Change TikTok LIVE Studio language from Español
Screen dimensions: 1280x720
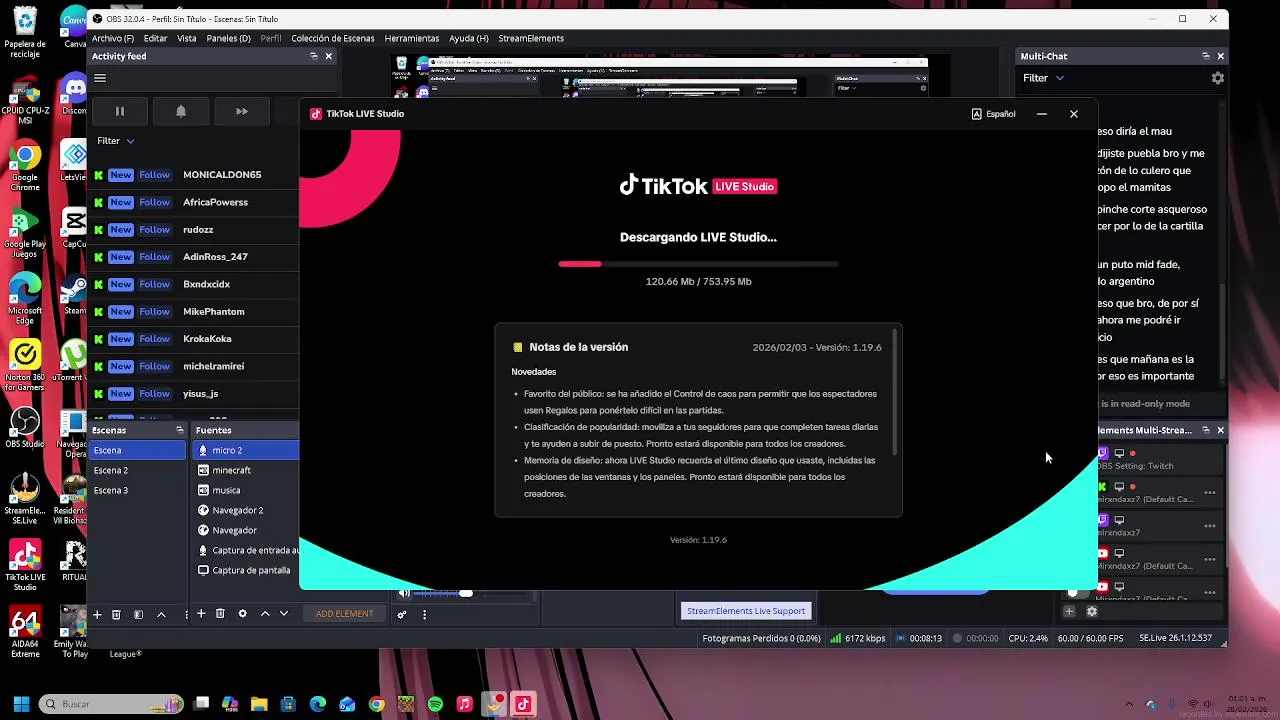click(994, 114)
